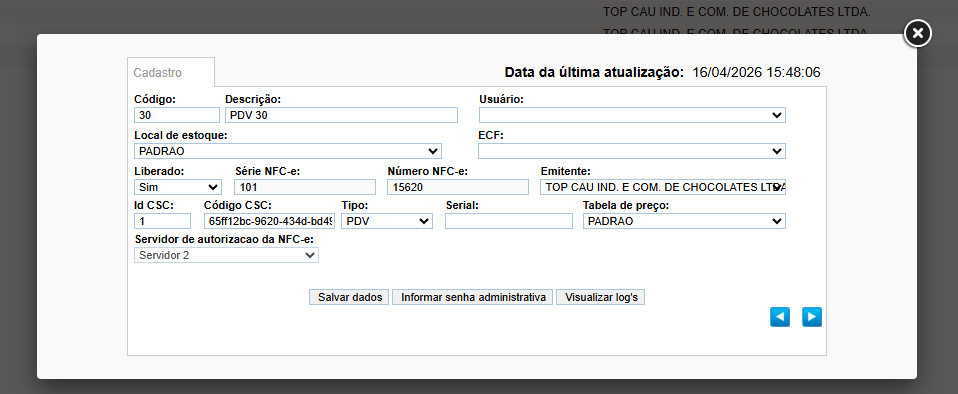958x394 pixels.
Task: Click background row TOP CAU IND. E COM.
Action: pyautogui.click(x=736, y=12)
